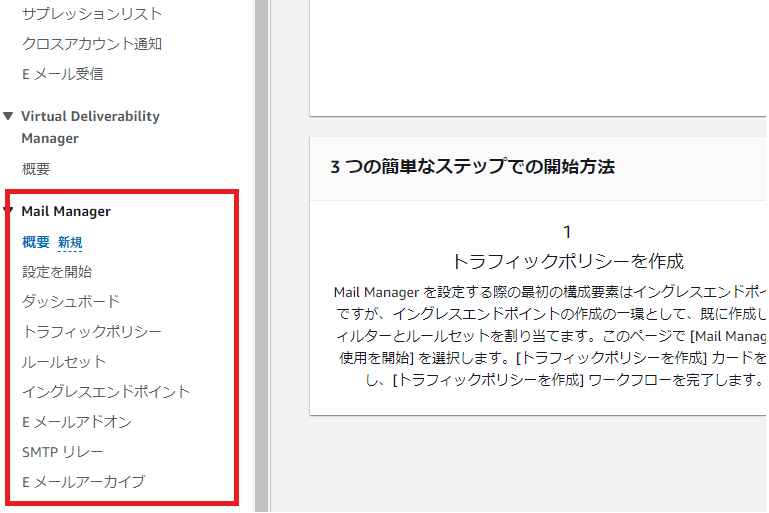The height and width of the screenshot is (513, 769).
Task: Collapse the Virtual Deliverability Manager section arrow
Action: (8, 116)
